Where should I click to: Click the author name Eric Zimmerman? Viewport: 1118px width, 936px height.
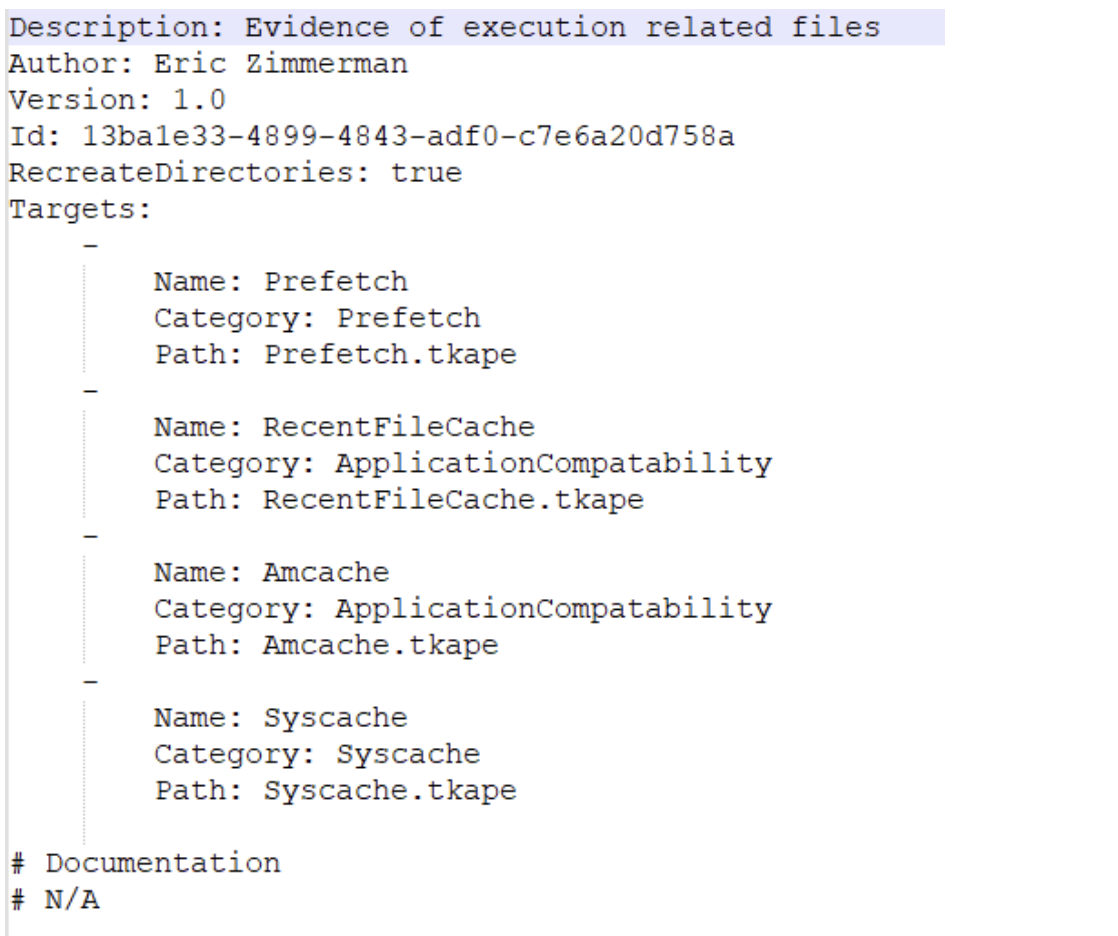[280, 64]
